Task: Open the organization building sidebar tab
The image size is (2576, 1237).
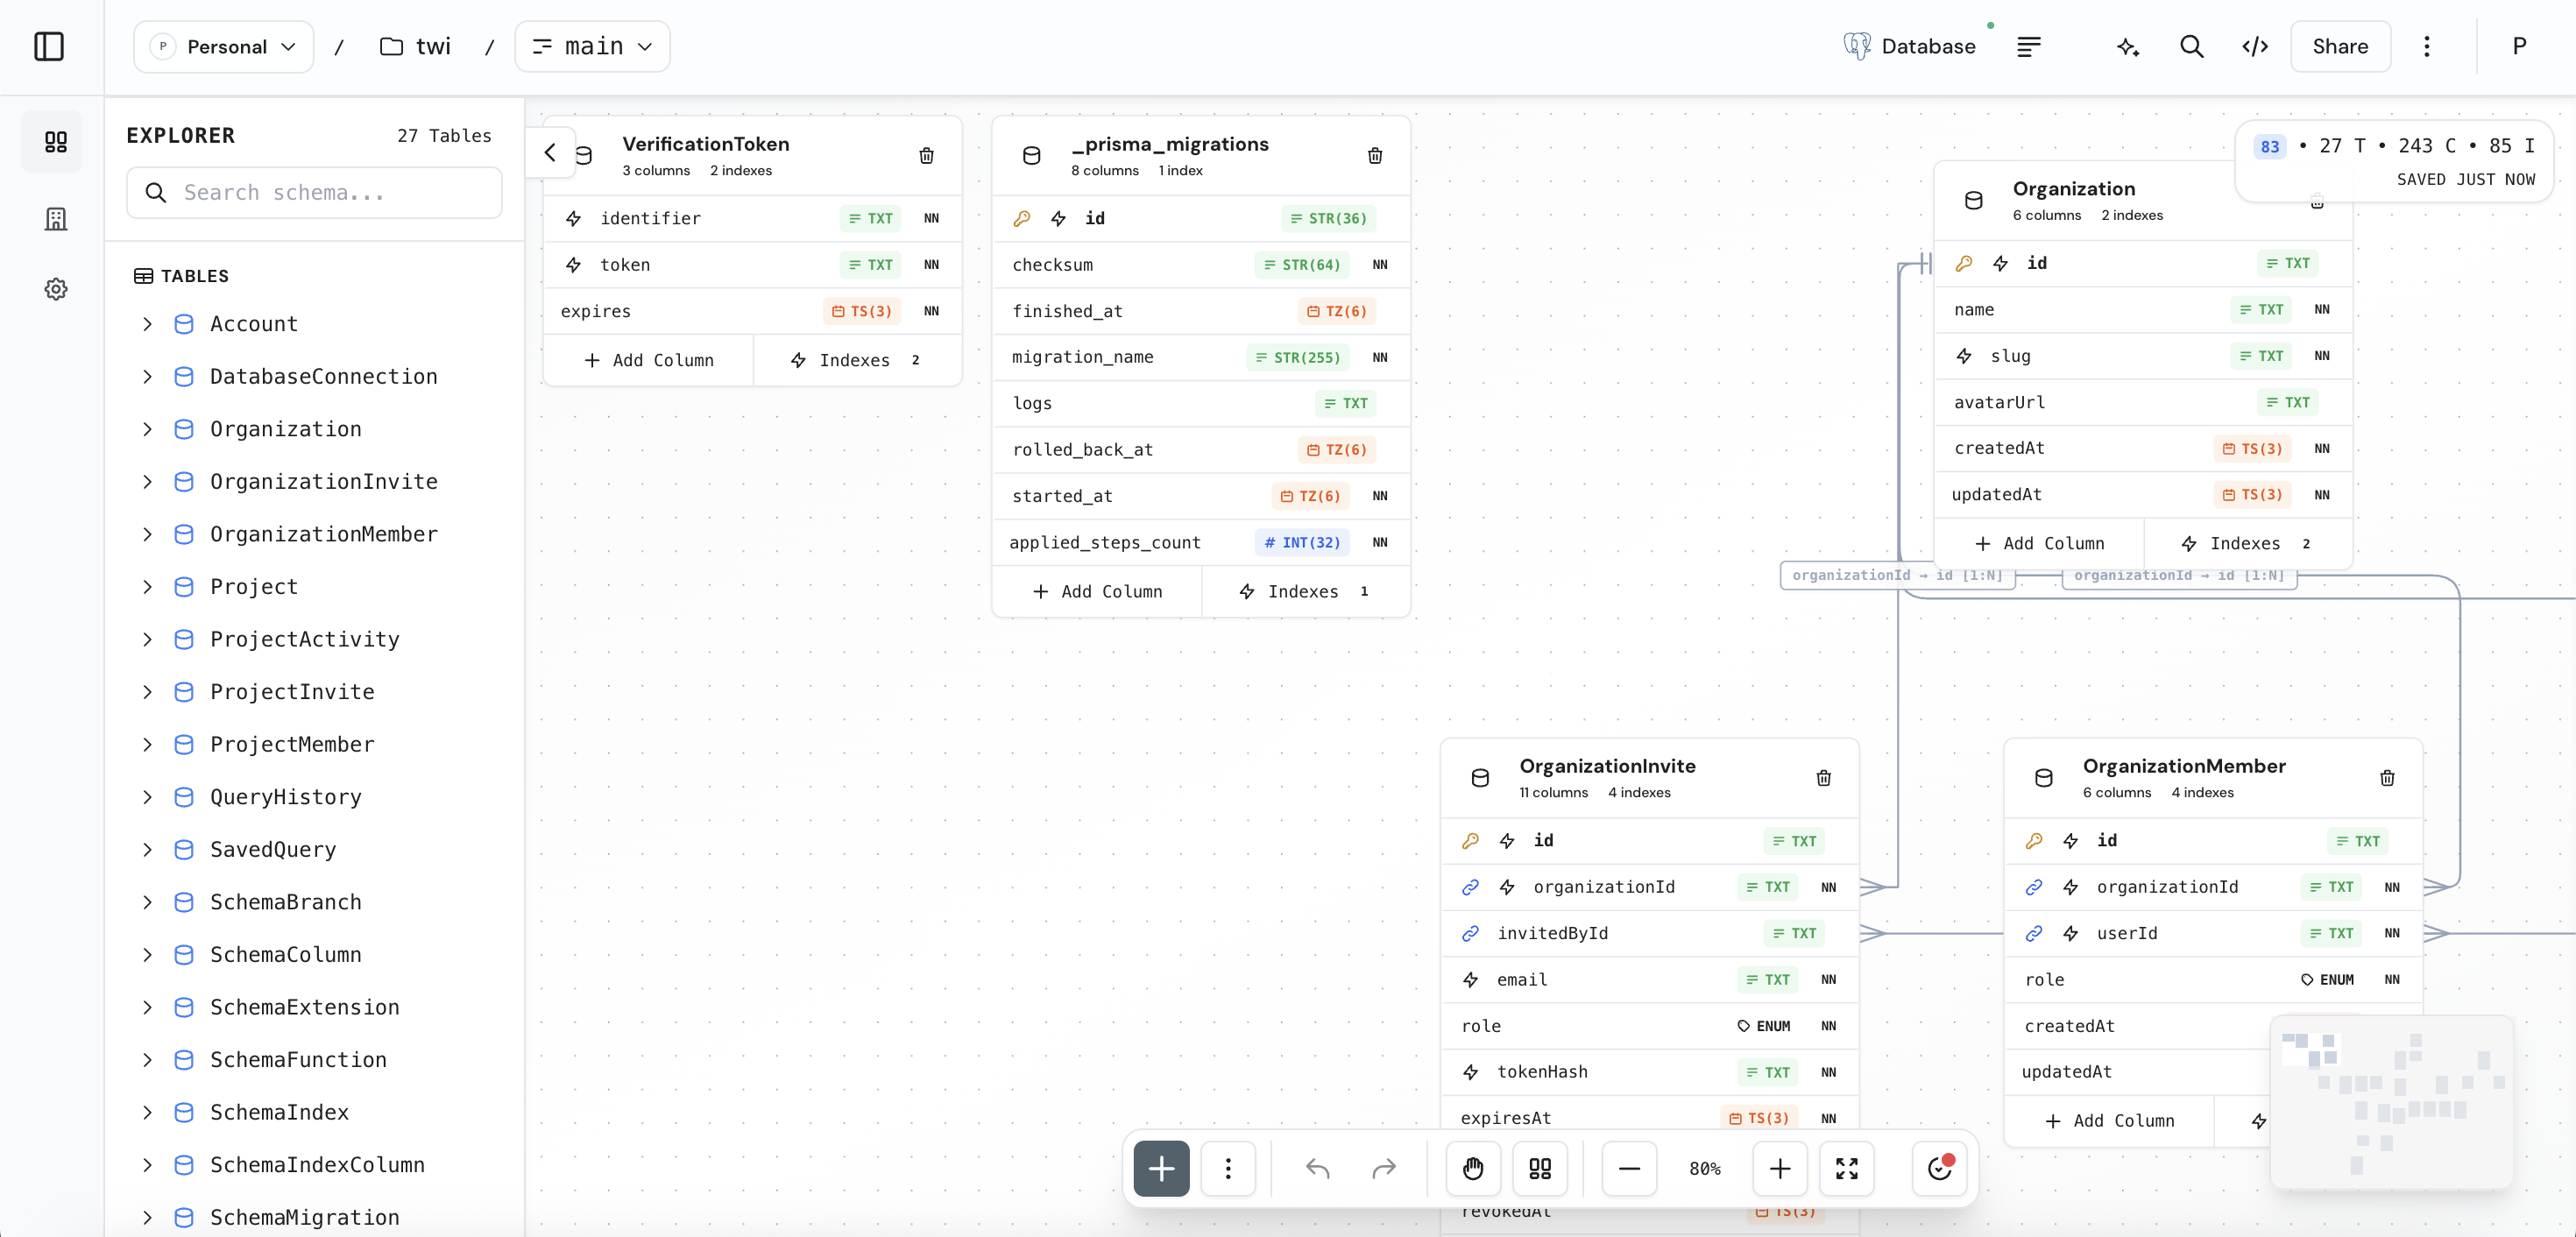Action: pos(56,219)
